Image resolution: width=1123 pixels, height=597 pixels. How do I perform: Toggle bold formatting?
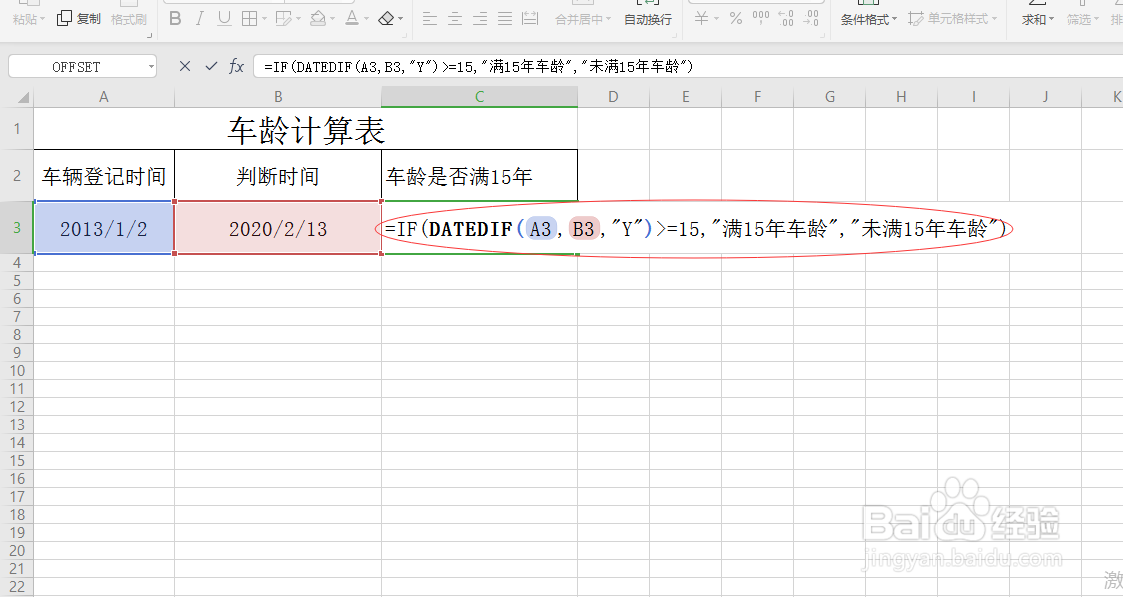click(175, 19)
